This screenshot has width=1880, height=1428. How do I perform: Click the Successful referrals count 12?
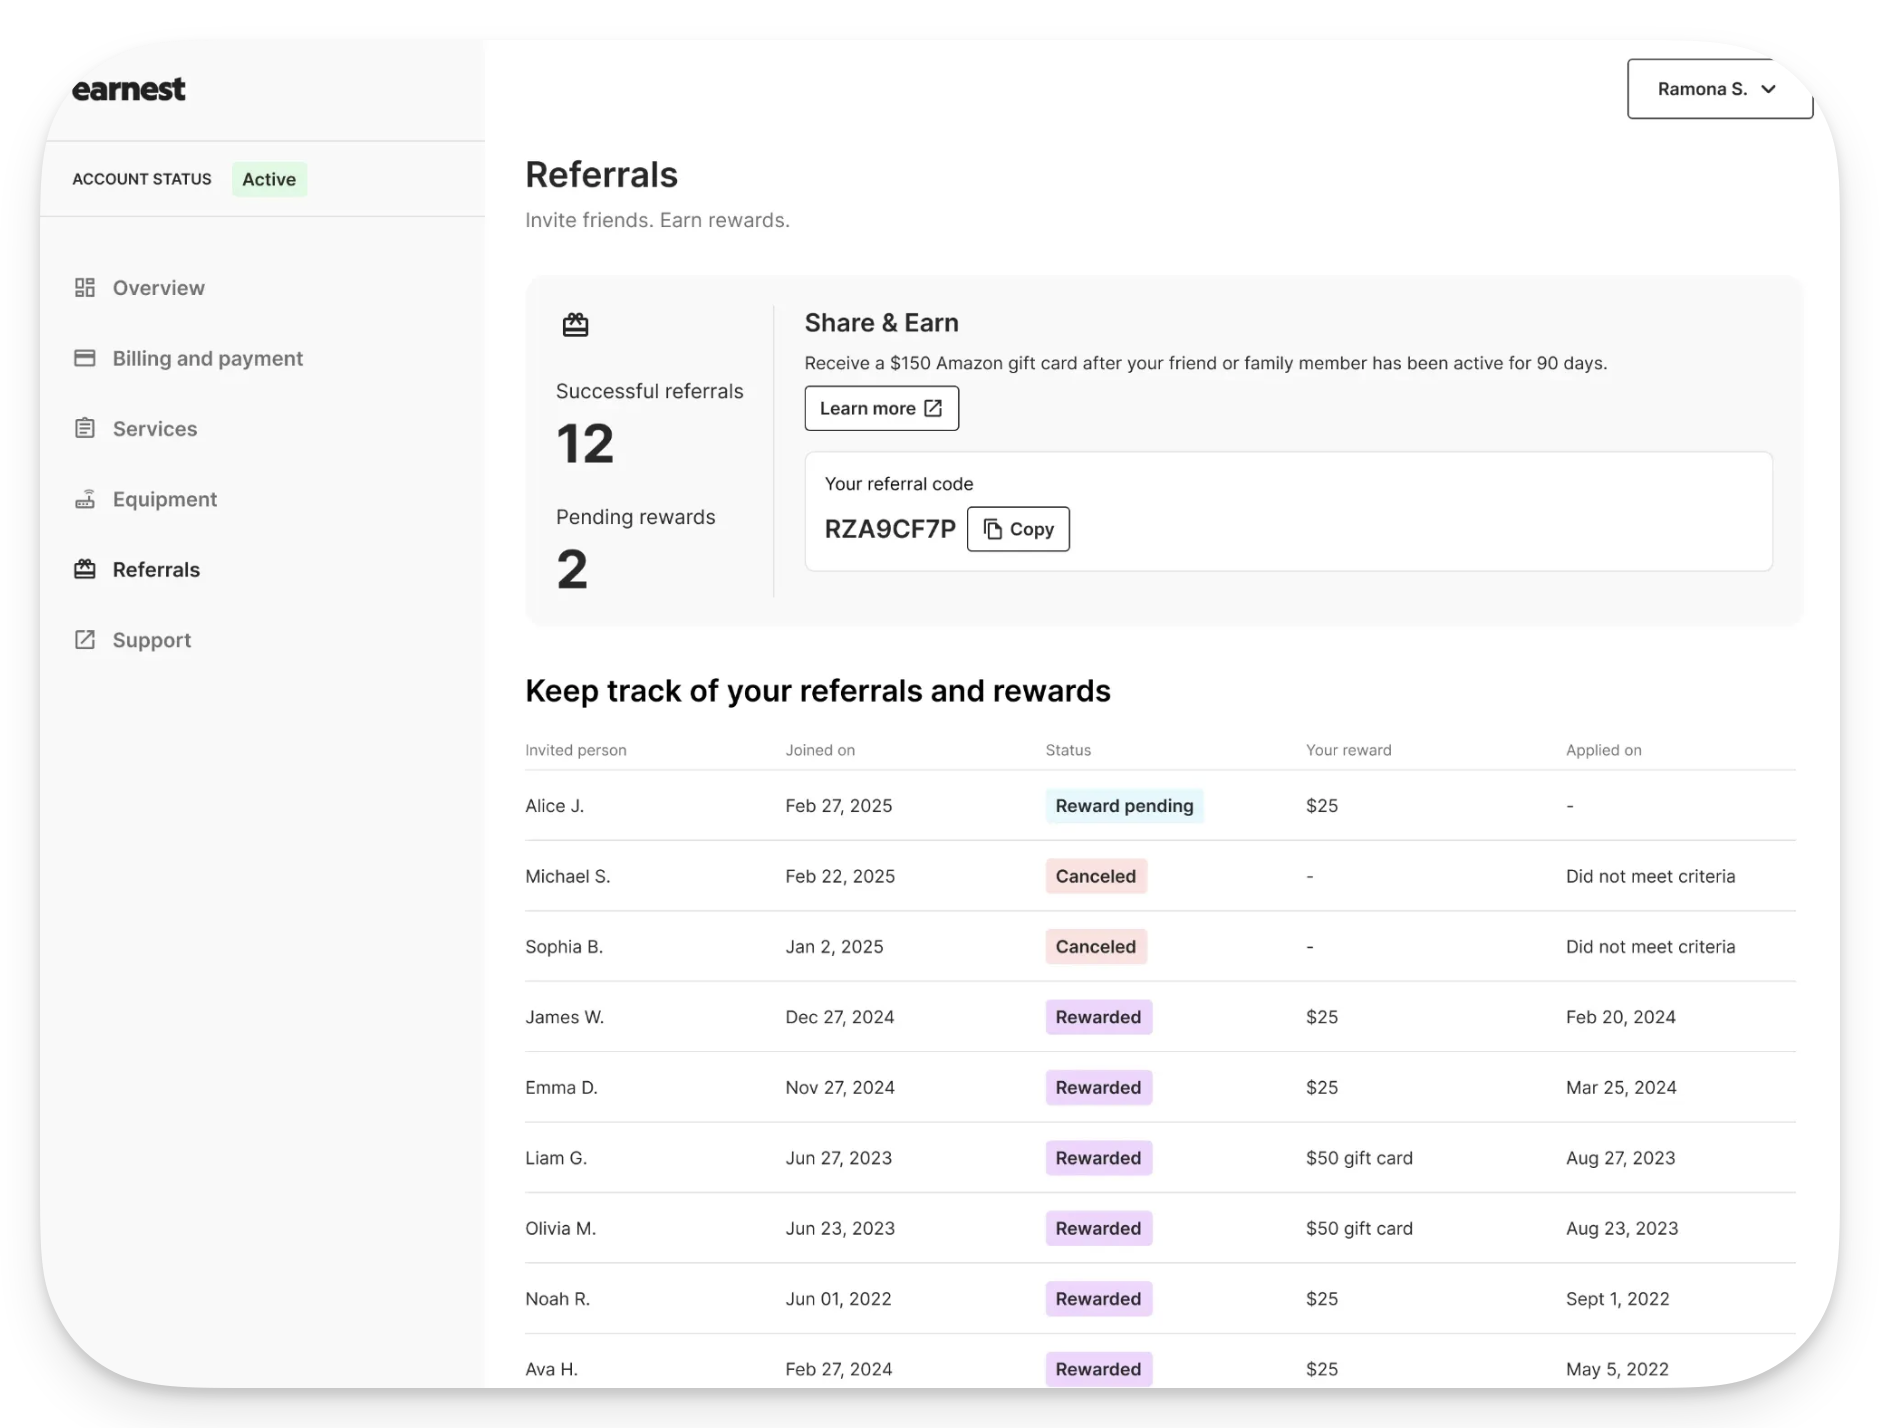(585, 444)
